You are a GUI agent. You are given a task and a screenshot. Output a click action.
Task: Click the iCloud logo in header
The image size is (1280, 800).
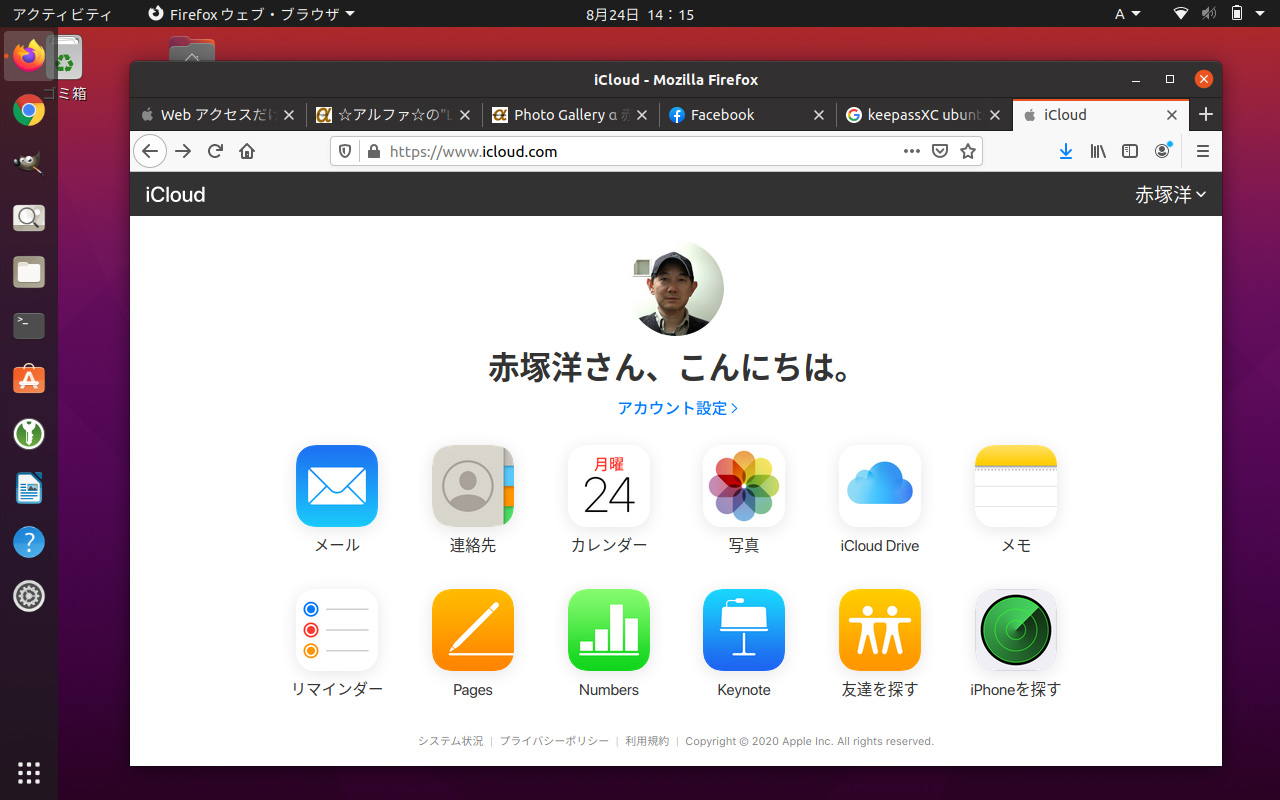click(x=175, y=195)
